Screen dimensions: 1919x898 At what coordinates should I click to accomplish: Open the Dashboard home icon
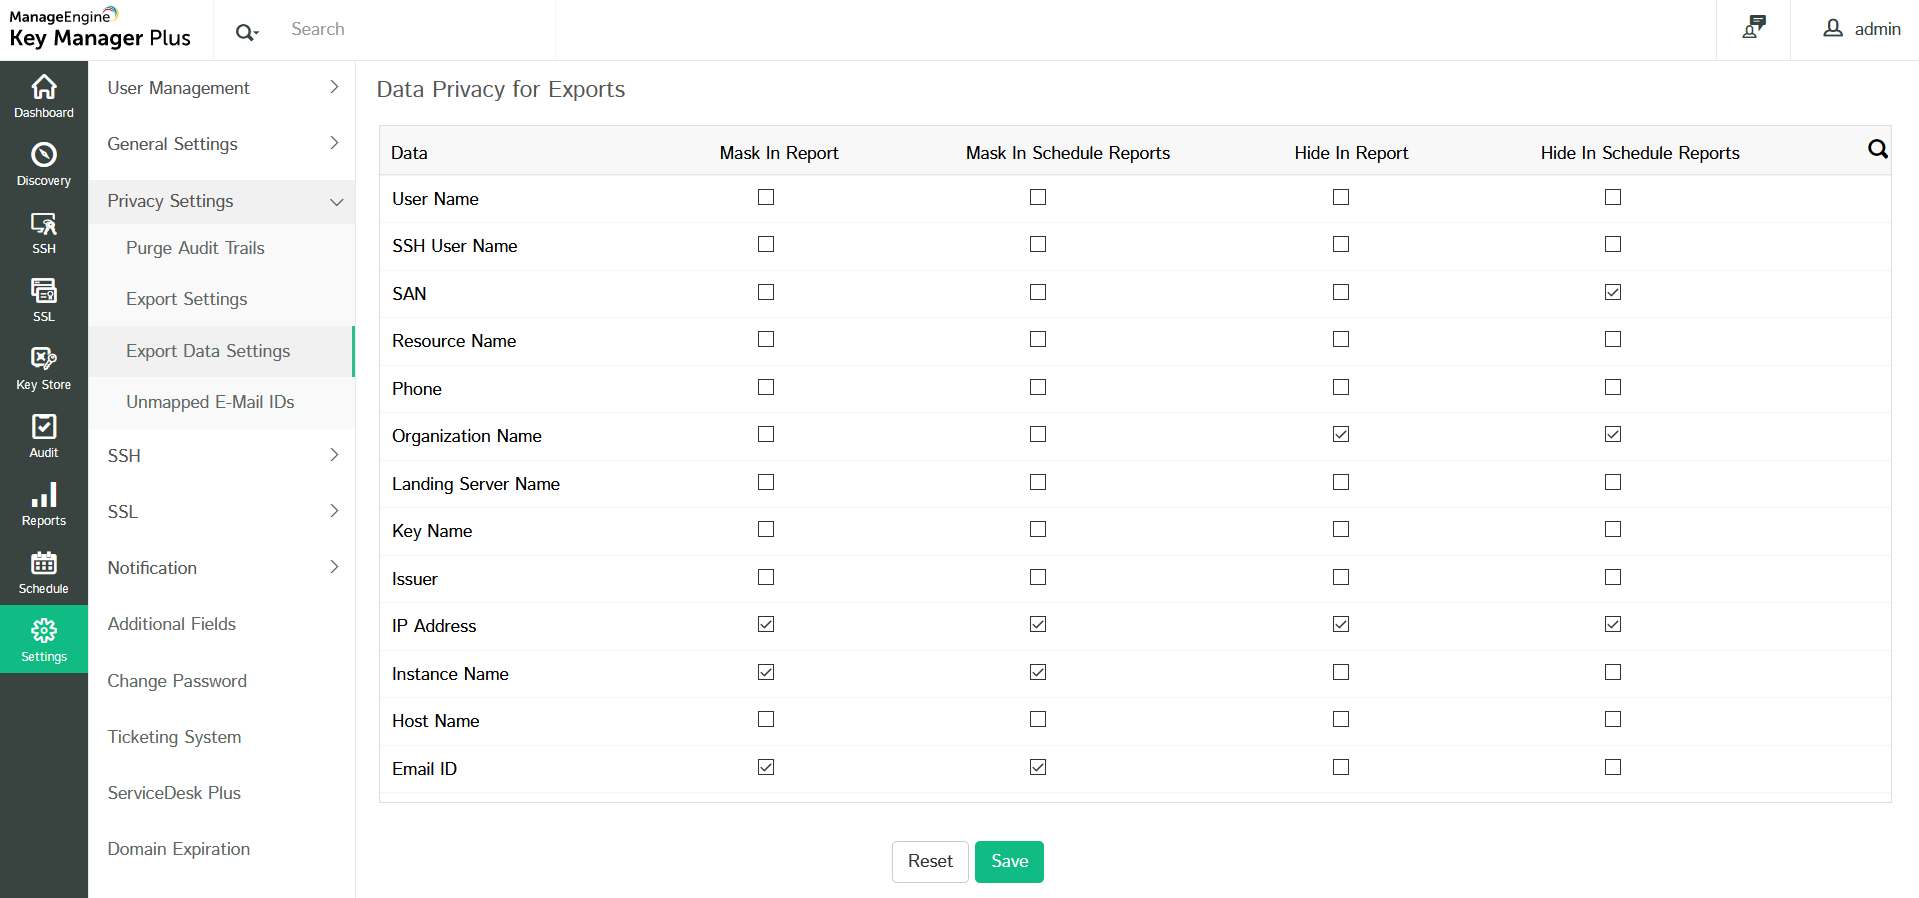44,88
